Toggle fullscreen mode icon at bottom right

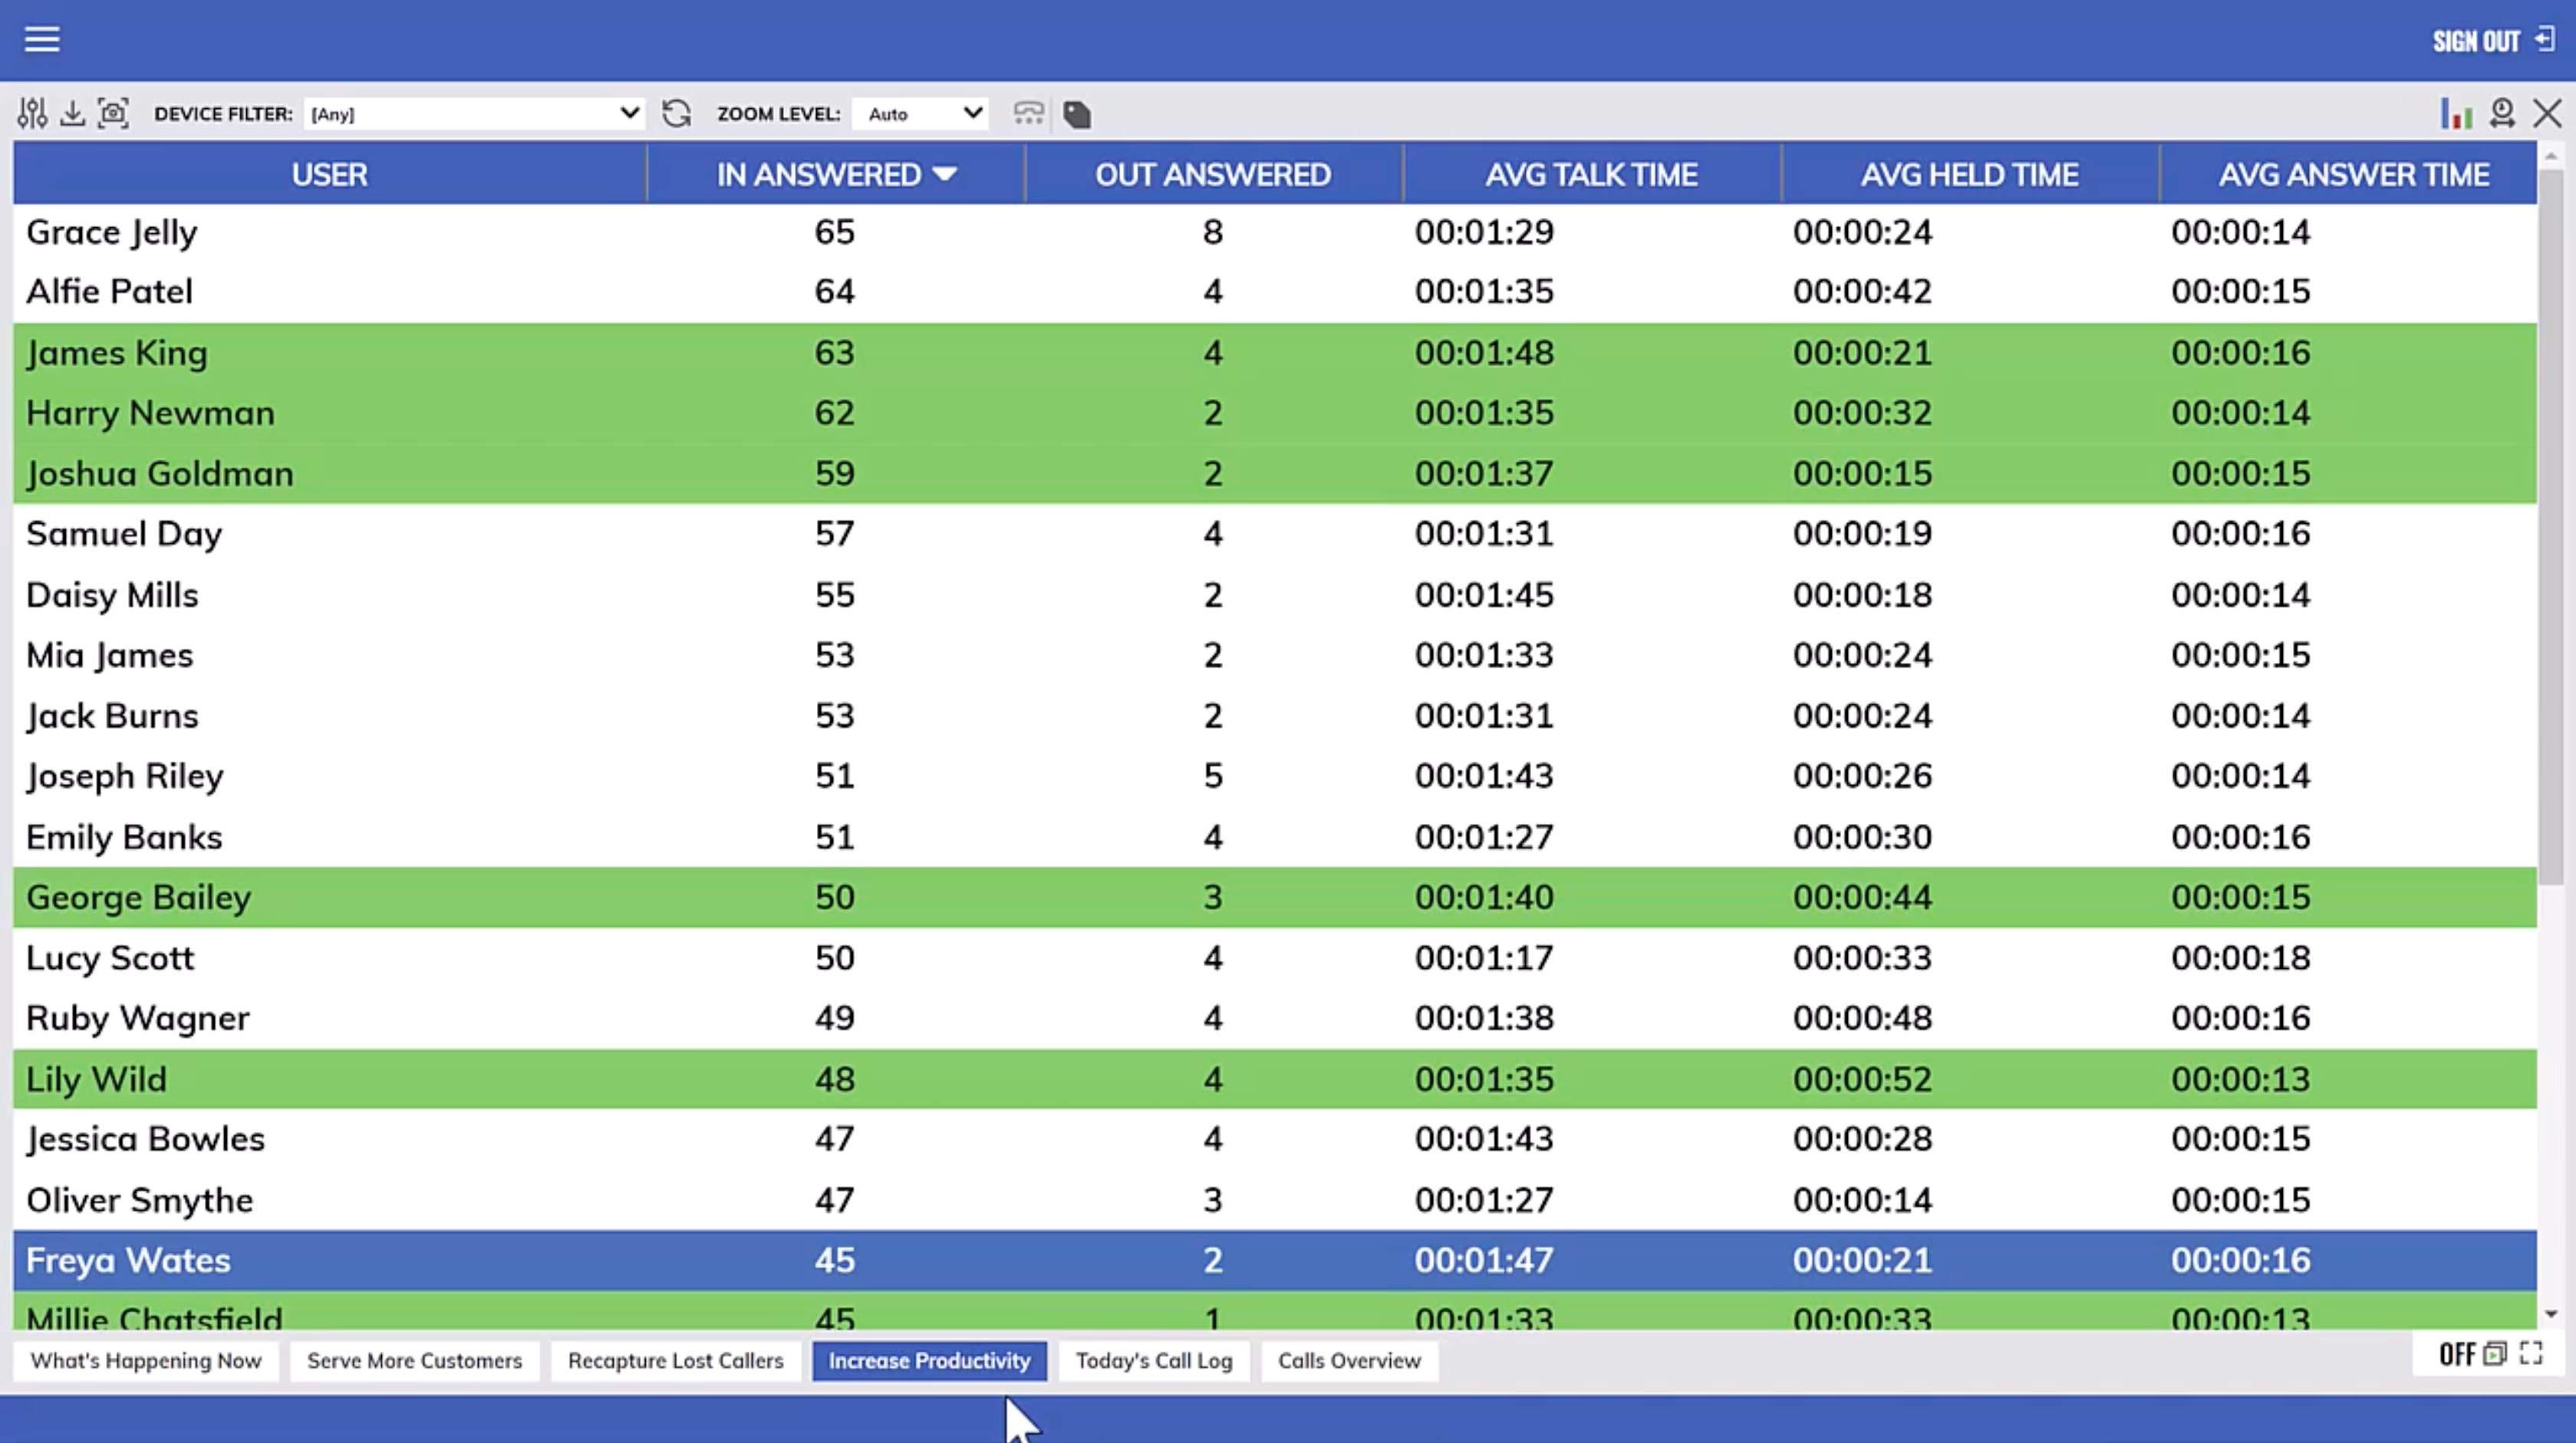tap(2531, 1354)
